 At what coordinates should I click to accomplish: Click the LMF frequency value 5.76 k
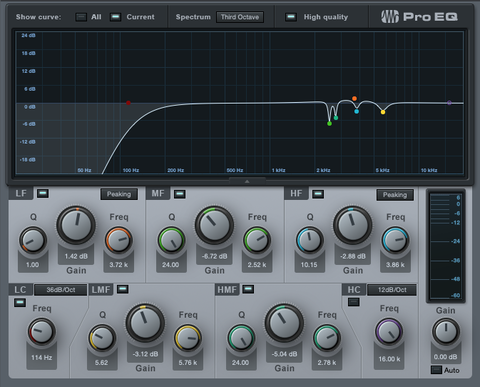188,363
